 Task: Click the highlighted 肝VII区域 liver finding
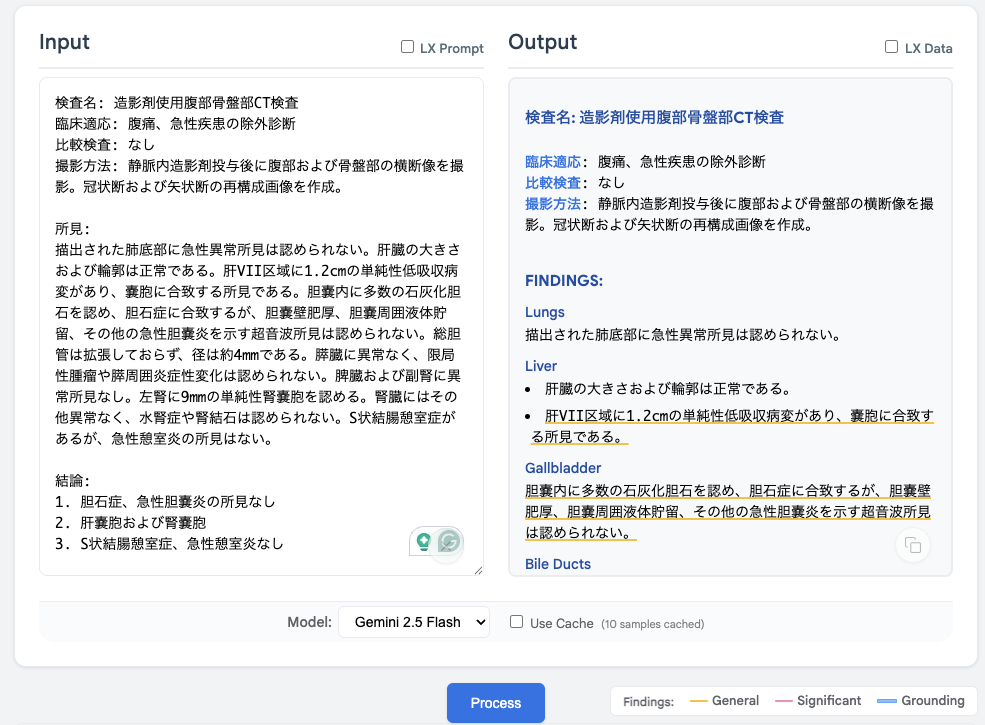[732, 426]
